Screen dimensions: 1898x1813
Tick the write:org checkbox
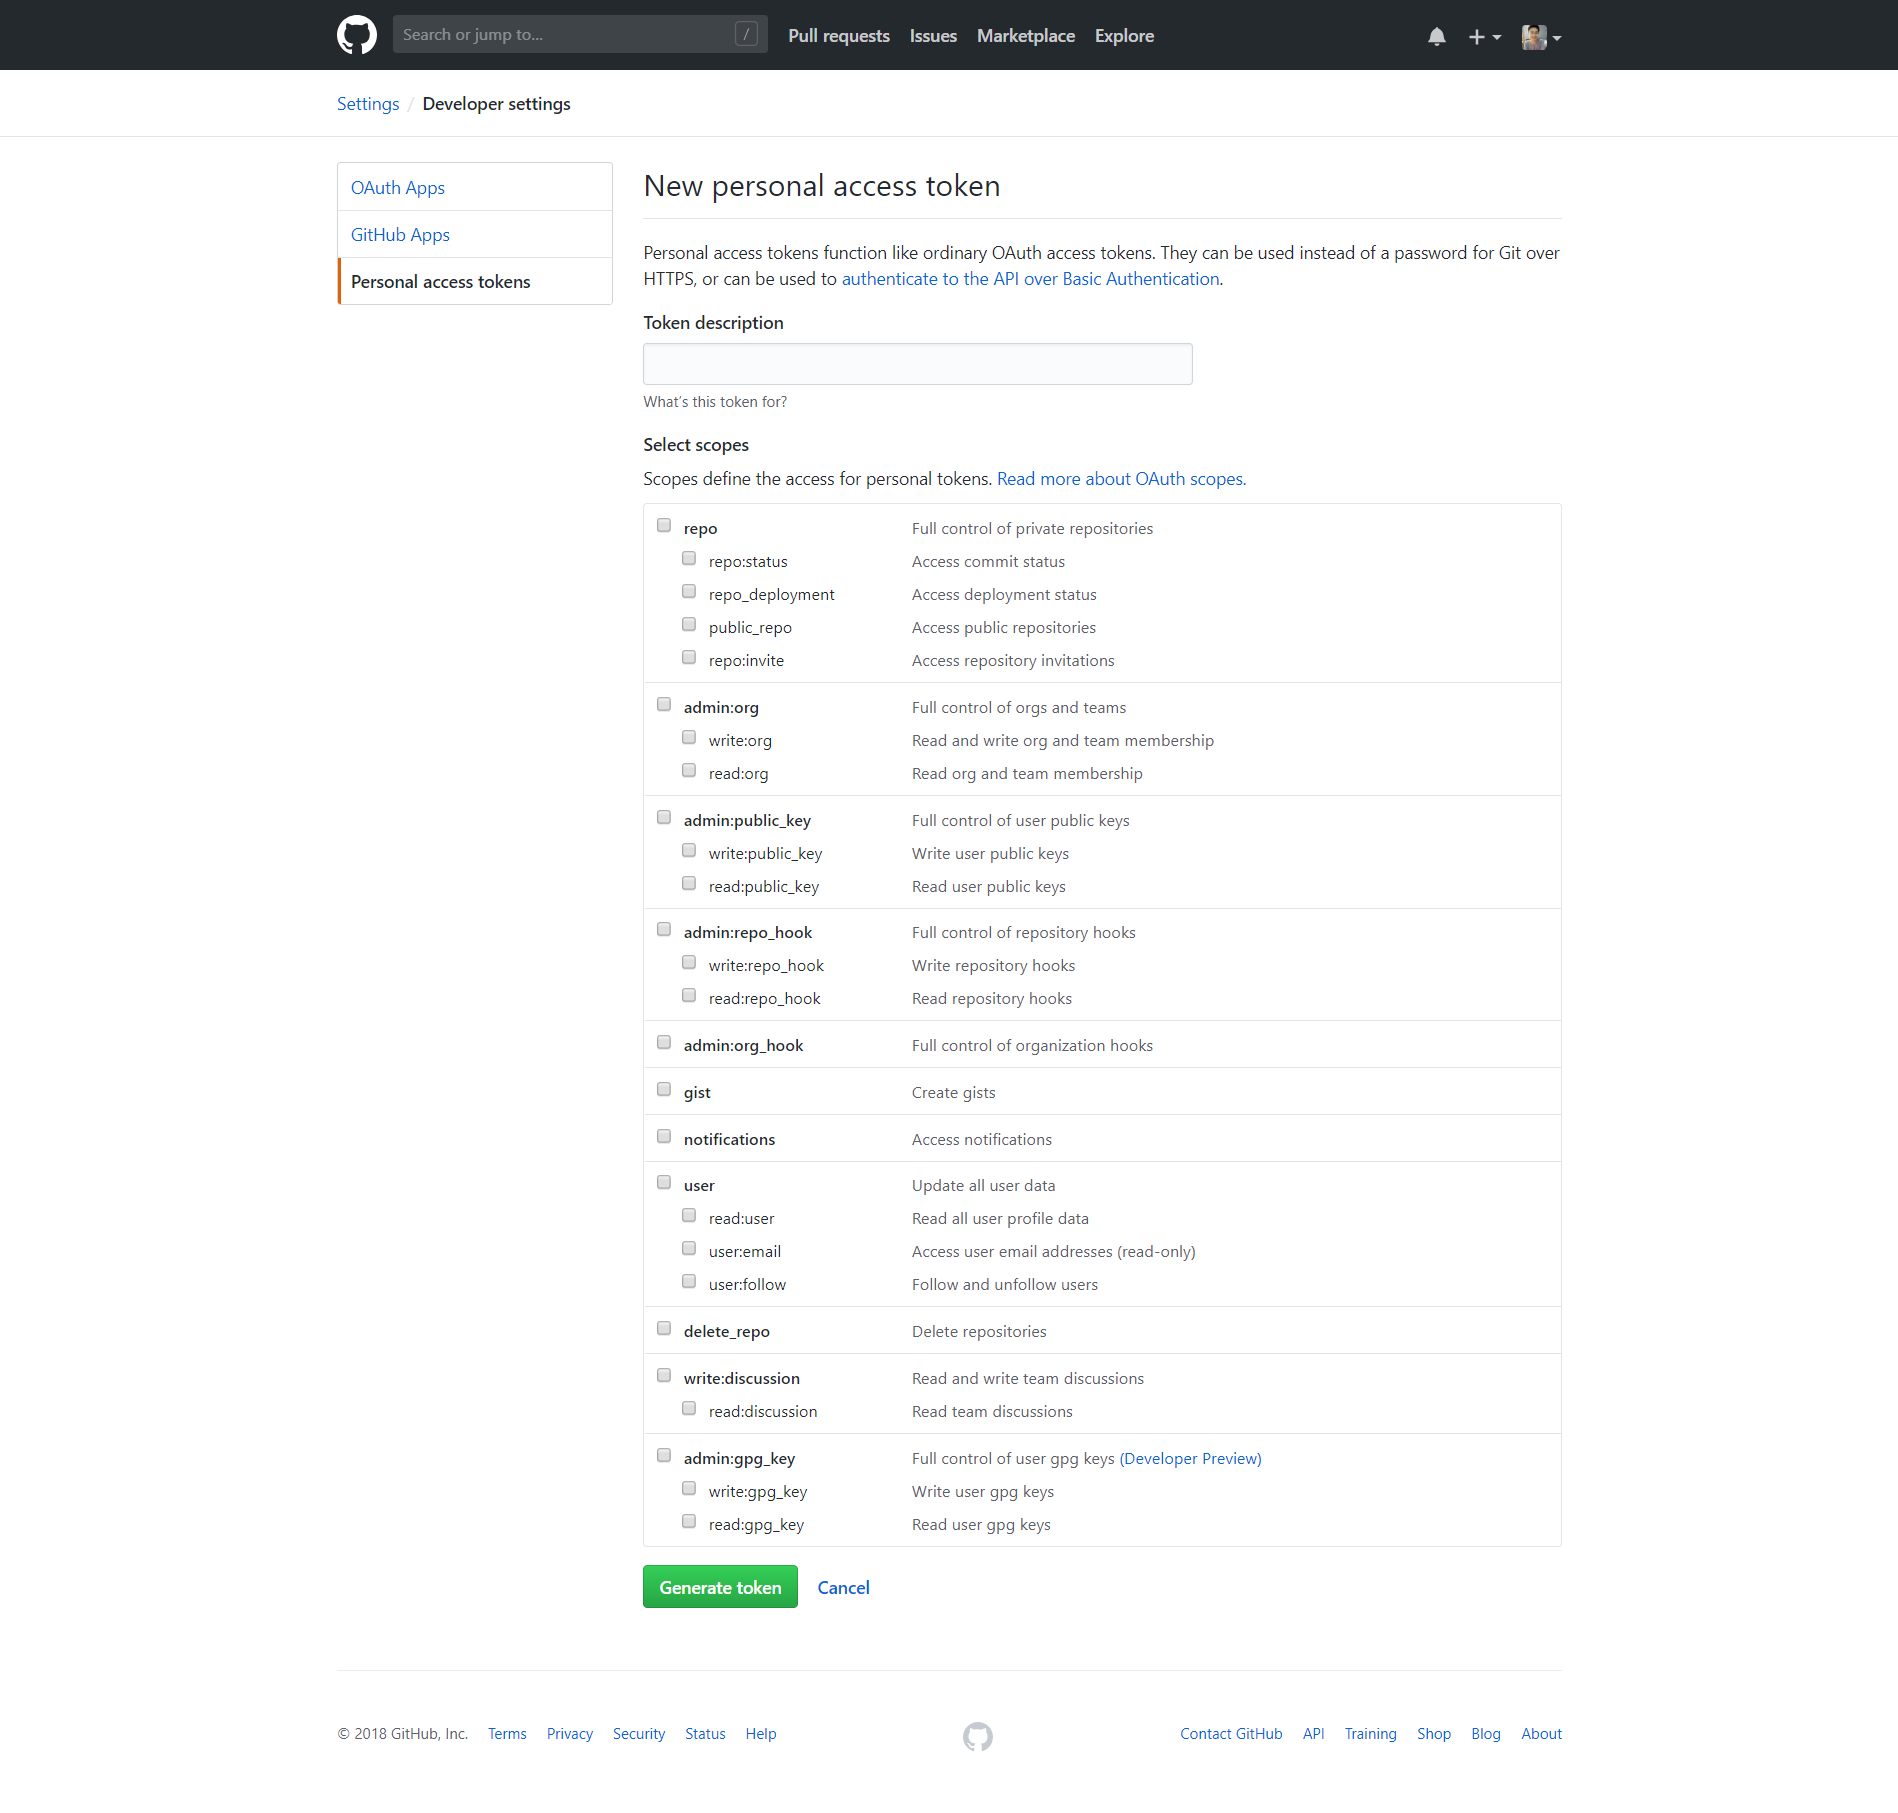689,738
